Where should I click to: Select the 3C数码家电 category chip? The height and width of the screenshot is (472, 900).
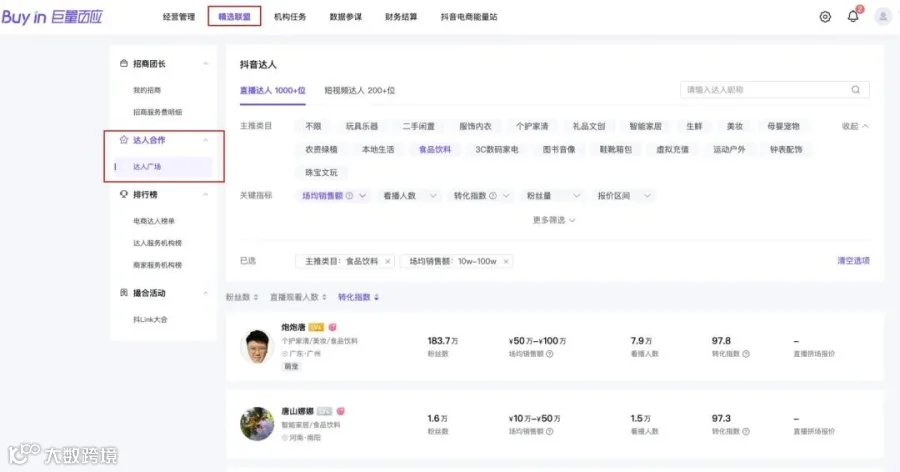coord(496,149)
